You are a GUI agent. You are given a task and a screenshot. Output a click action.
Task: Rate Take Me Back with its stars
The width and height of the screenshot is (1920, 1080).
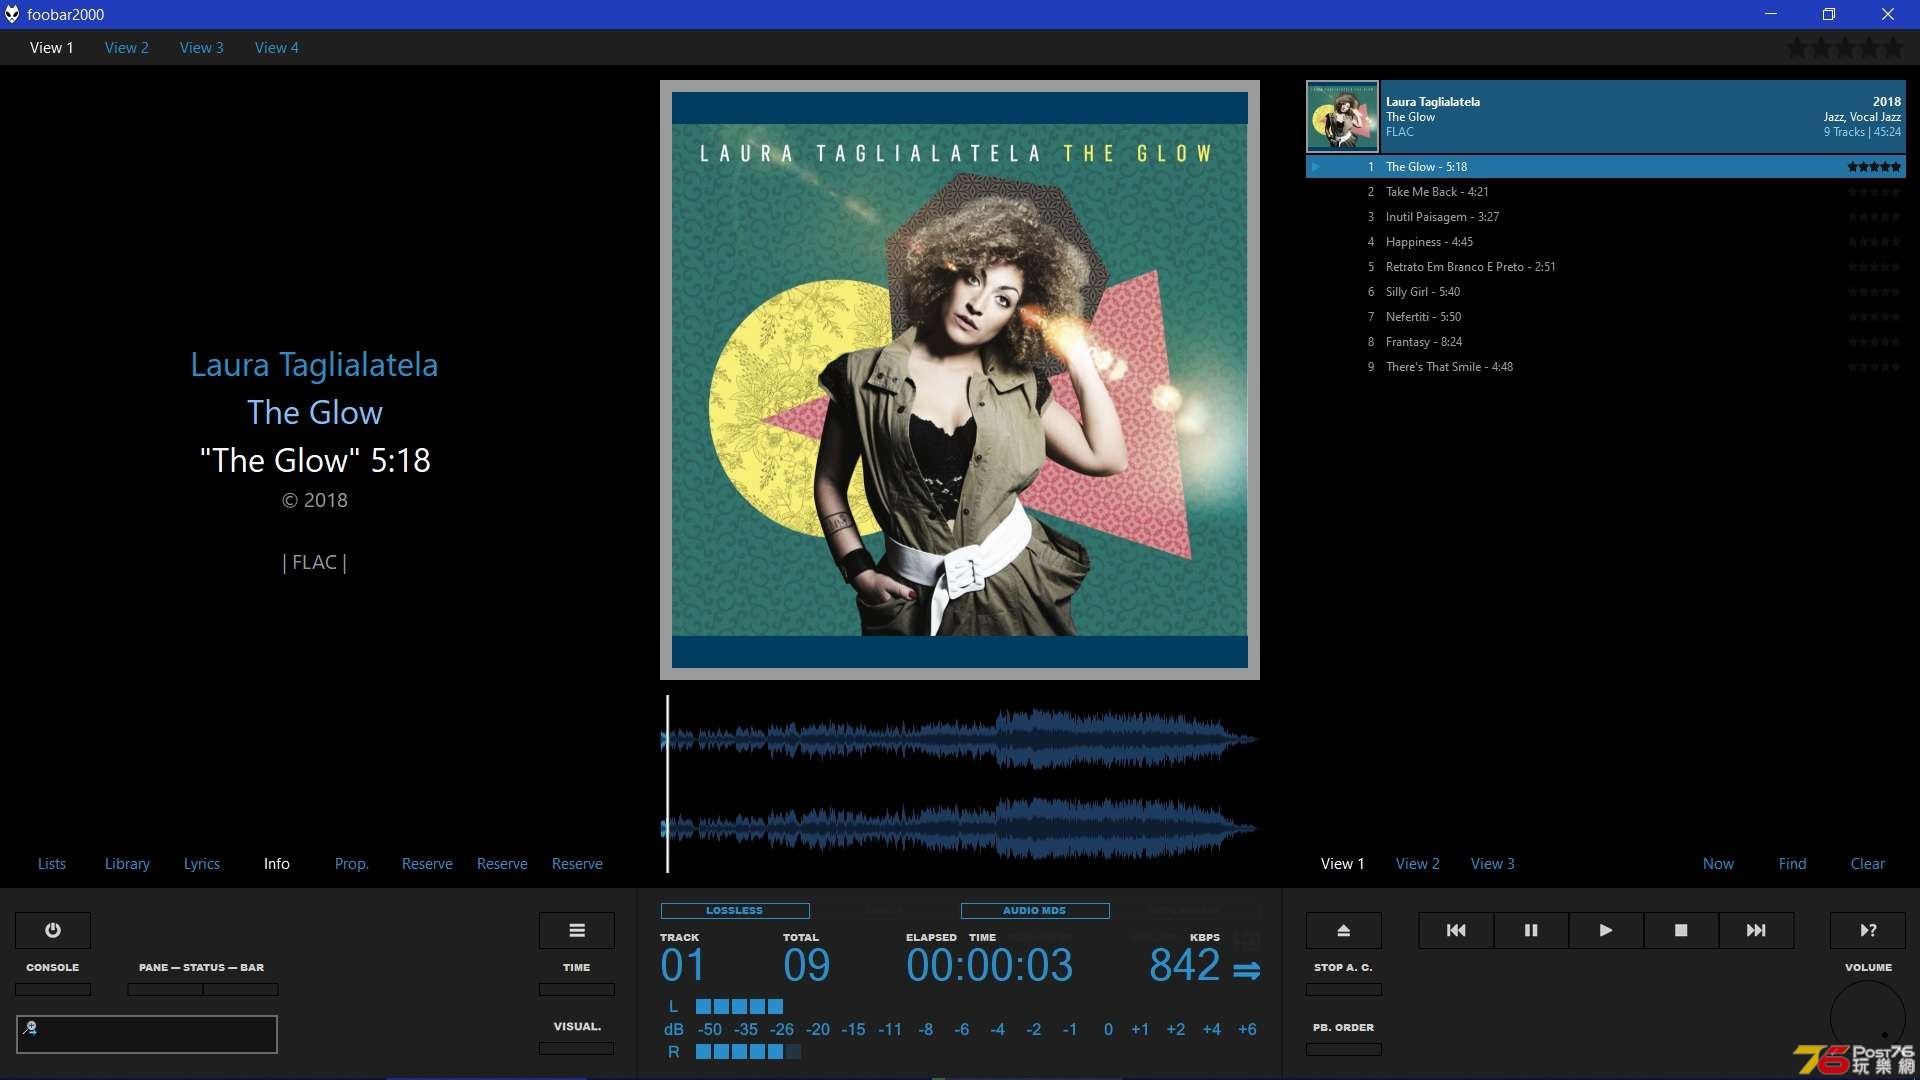[1874, 192]
